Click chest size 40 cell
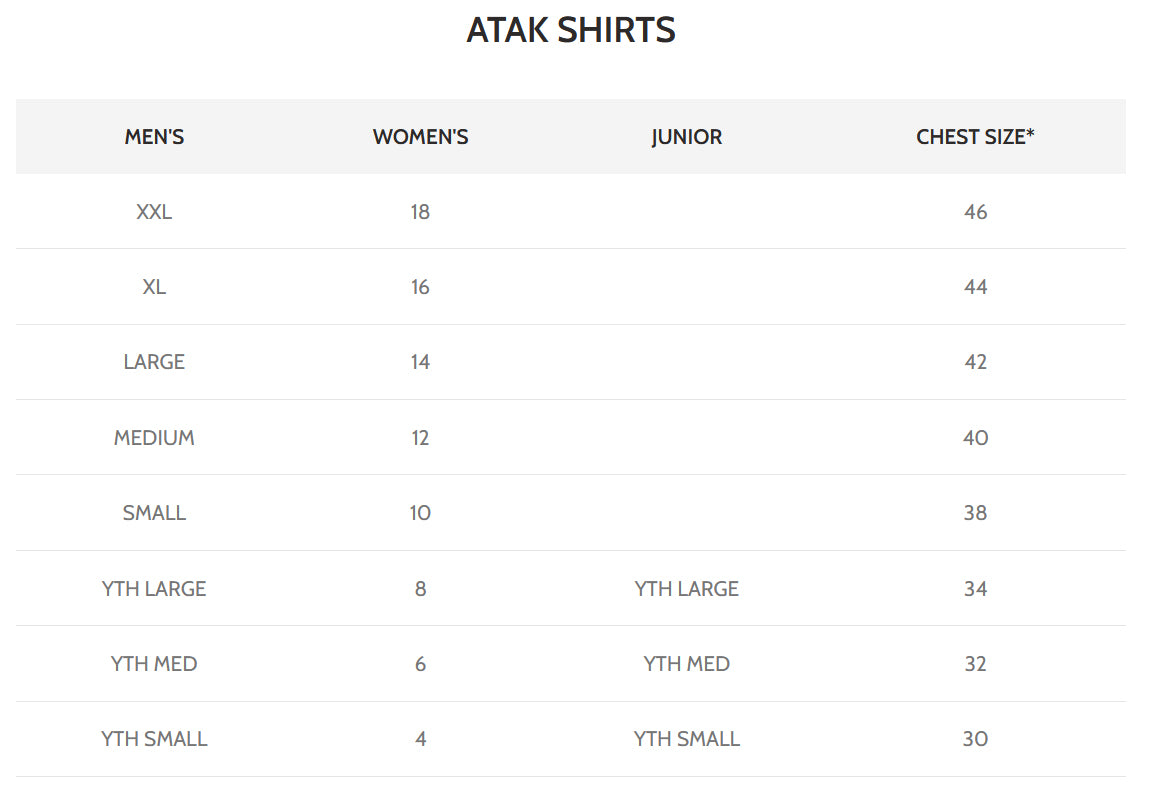1162x812 pixels. 975,438
